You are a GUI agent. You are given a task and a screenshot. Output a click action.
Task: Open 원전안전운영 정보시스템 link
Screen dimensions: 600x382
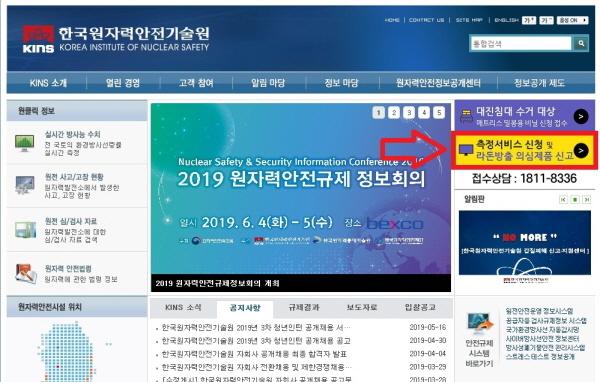tap(539, 311)
